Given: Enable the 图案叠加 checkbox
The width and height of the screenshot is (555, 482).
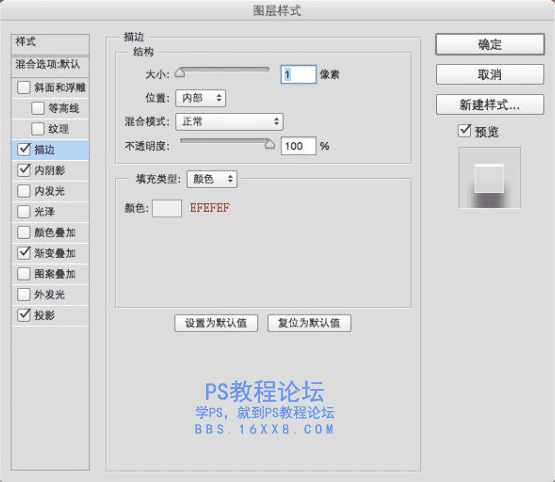Looking at the screenshot, I should point(24,274).
